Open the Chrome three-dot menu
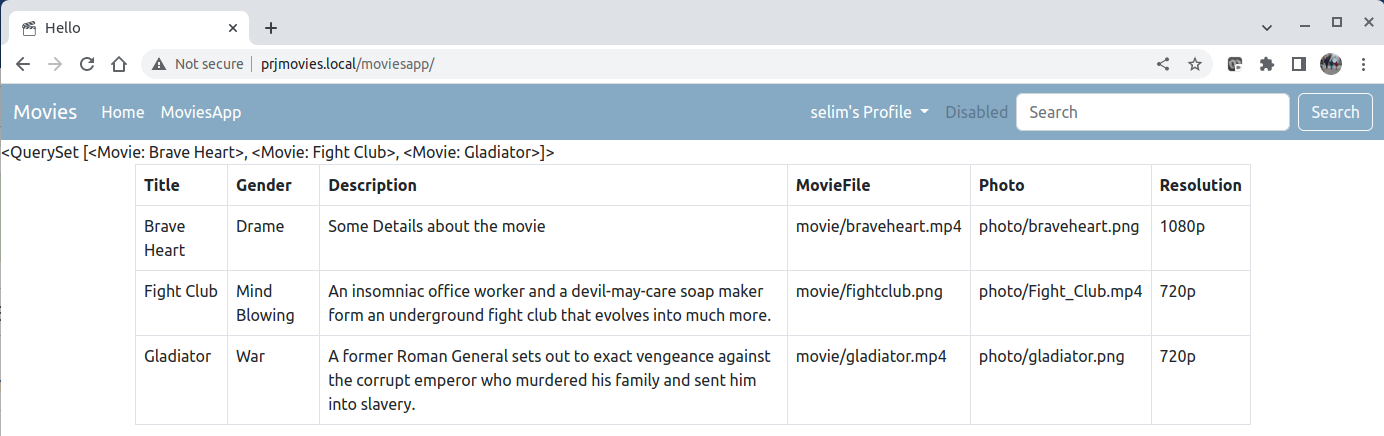The image size is (1384, 436). pyautogui.click(x=1363, y=64)
